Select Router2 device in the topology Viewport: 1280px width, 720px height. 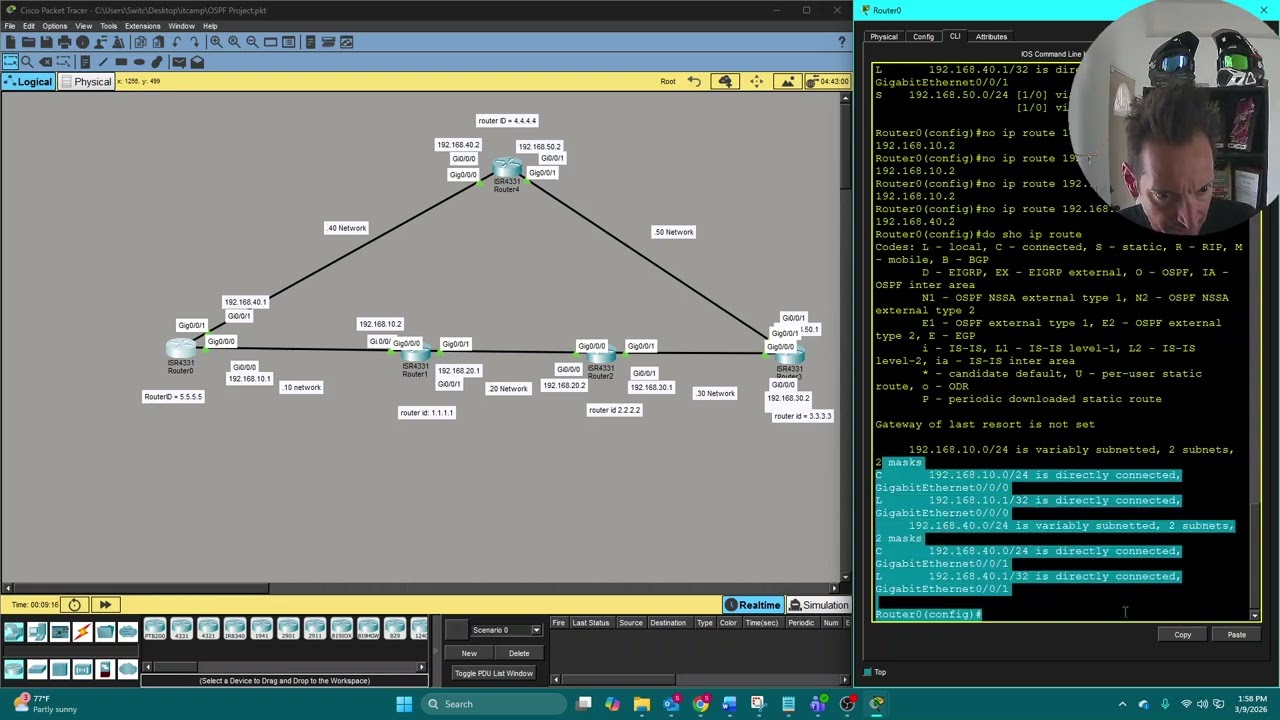click(600, 353)
